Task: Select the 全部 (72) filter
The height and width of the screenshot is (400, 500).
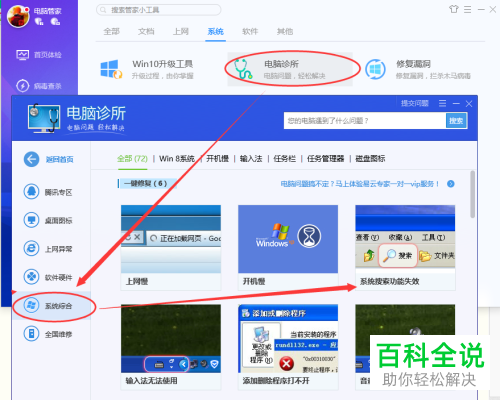Action: (132, 159)
